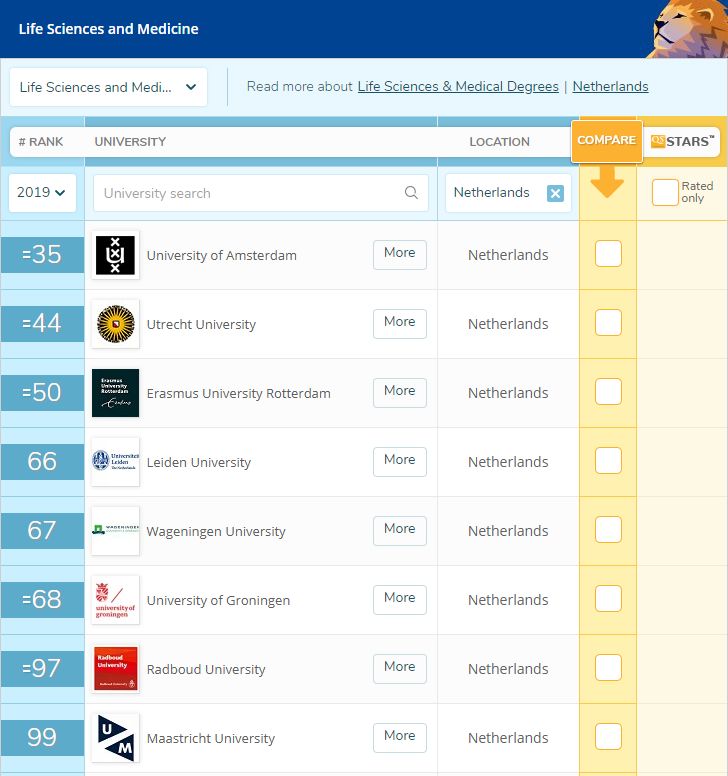The image size is (728, 776).
Task: Click the =44 rank cell
Action: coord(43,323)
